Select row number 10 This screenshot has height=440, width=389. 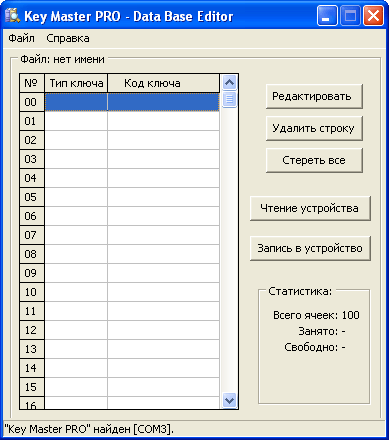click(32, 292)
